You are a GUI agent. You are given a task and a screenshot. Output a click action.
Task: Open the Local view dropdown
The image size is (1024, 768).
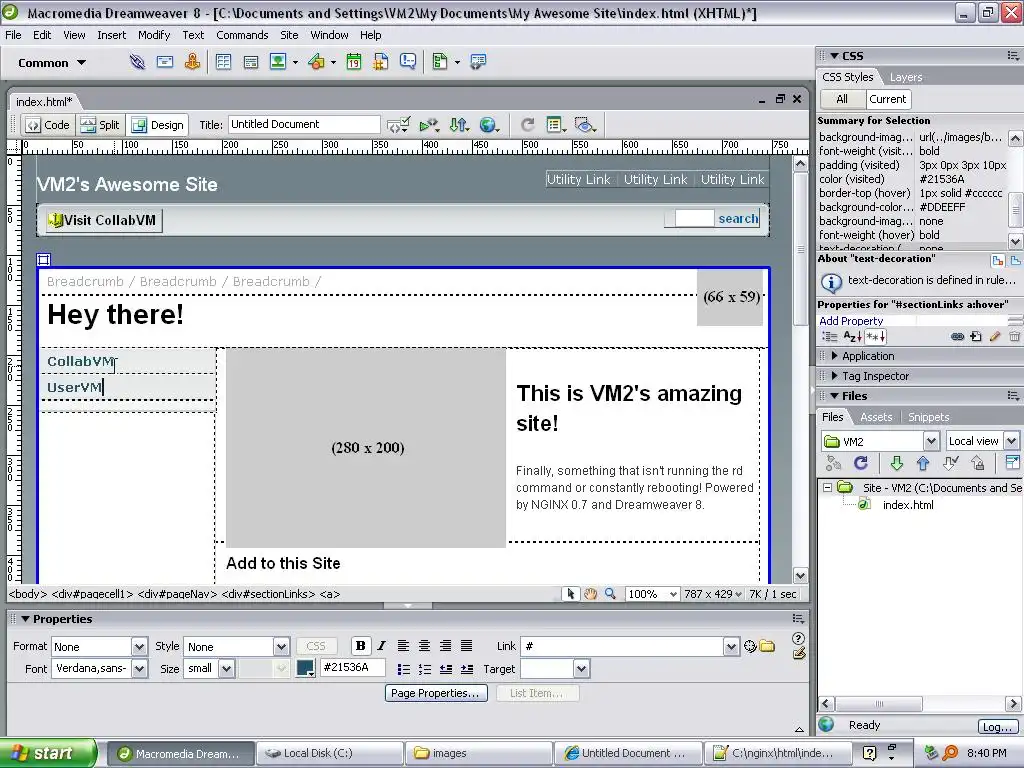coord(1012,441)
